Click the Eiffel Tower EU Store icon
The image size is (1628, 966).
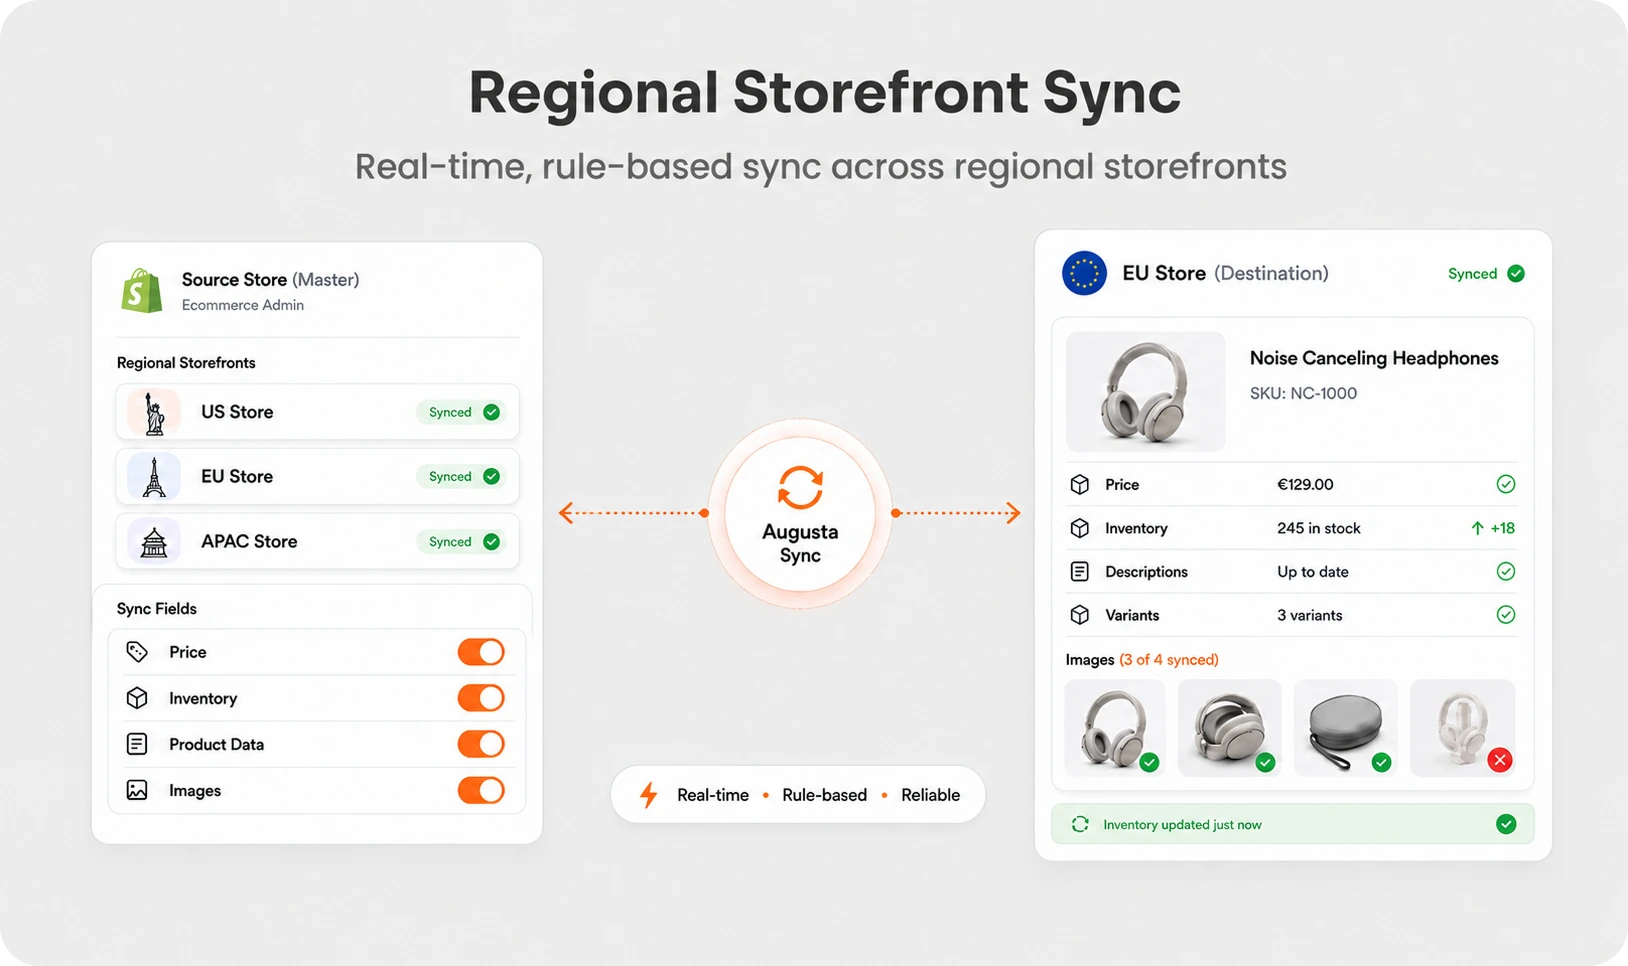[x=154, y=477]
